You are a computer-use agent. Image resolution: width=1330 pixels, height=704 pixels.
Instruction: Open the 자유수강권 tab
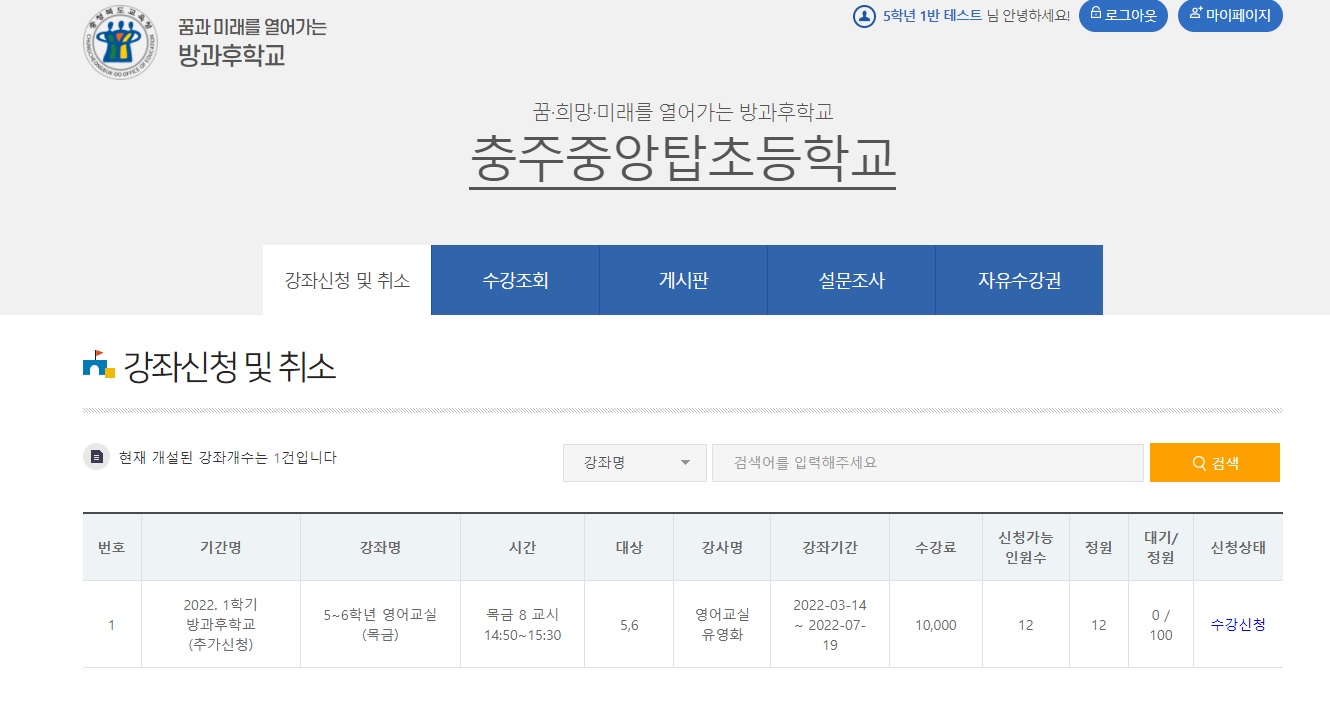1019,280
